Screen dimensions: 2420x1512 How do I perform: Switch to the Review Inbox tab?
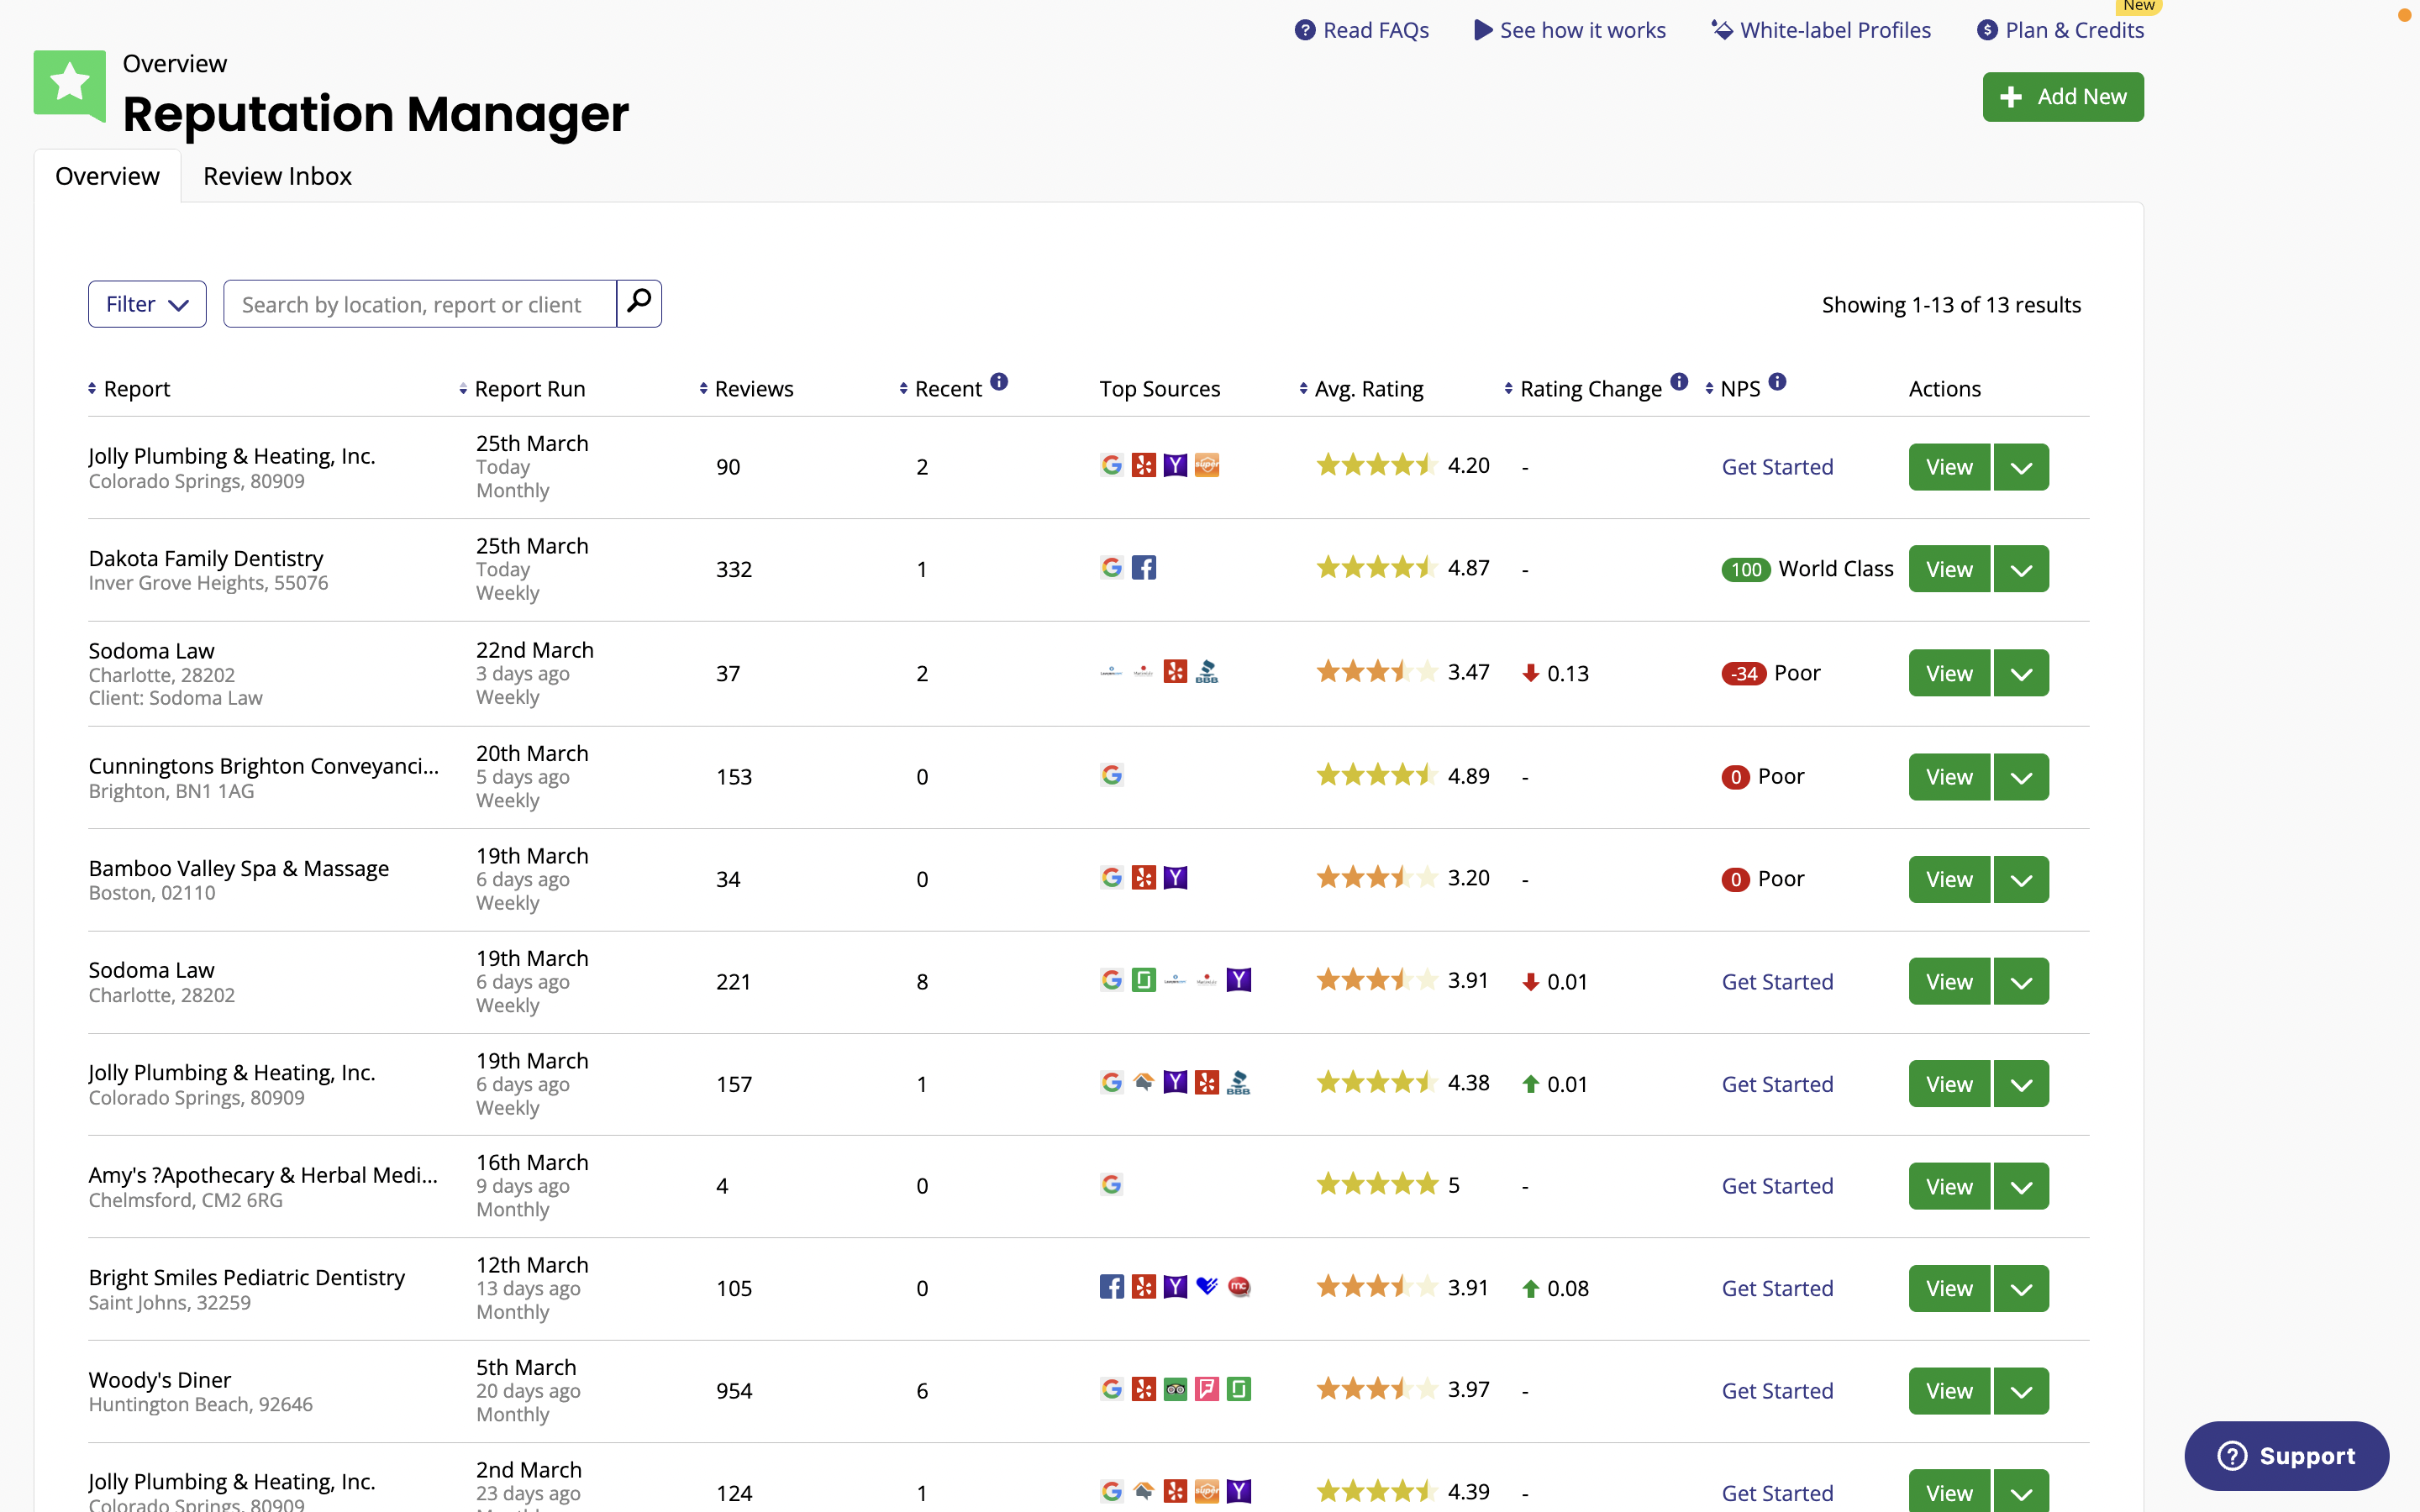tap(277, 176)
